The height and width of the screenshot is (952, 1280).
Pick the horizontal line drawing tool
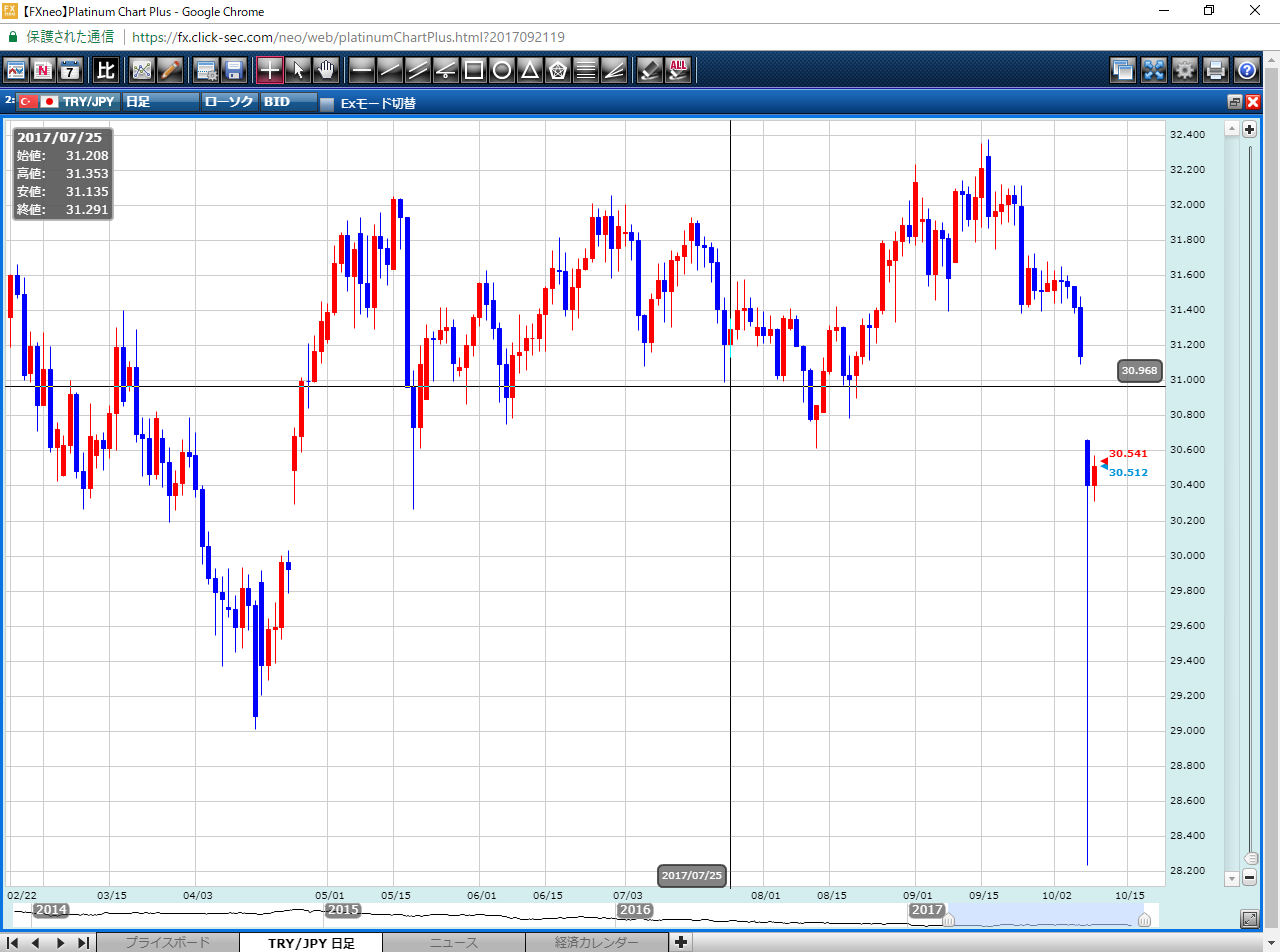[x=362, y=70]
